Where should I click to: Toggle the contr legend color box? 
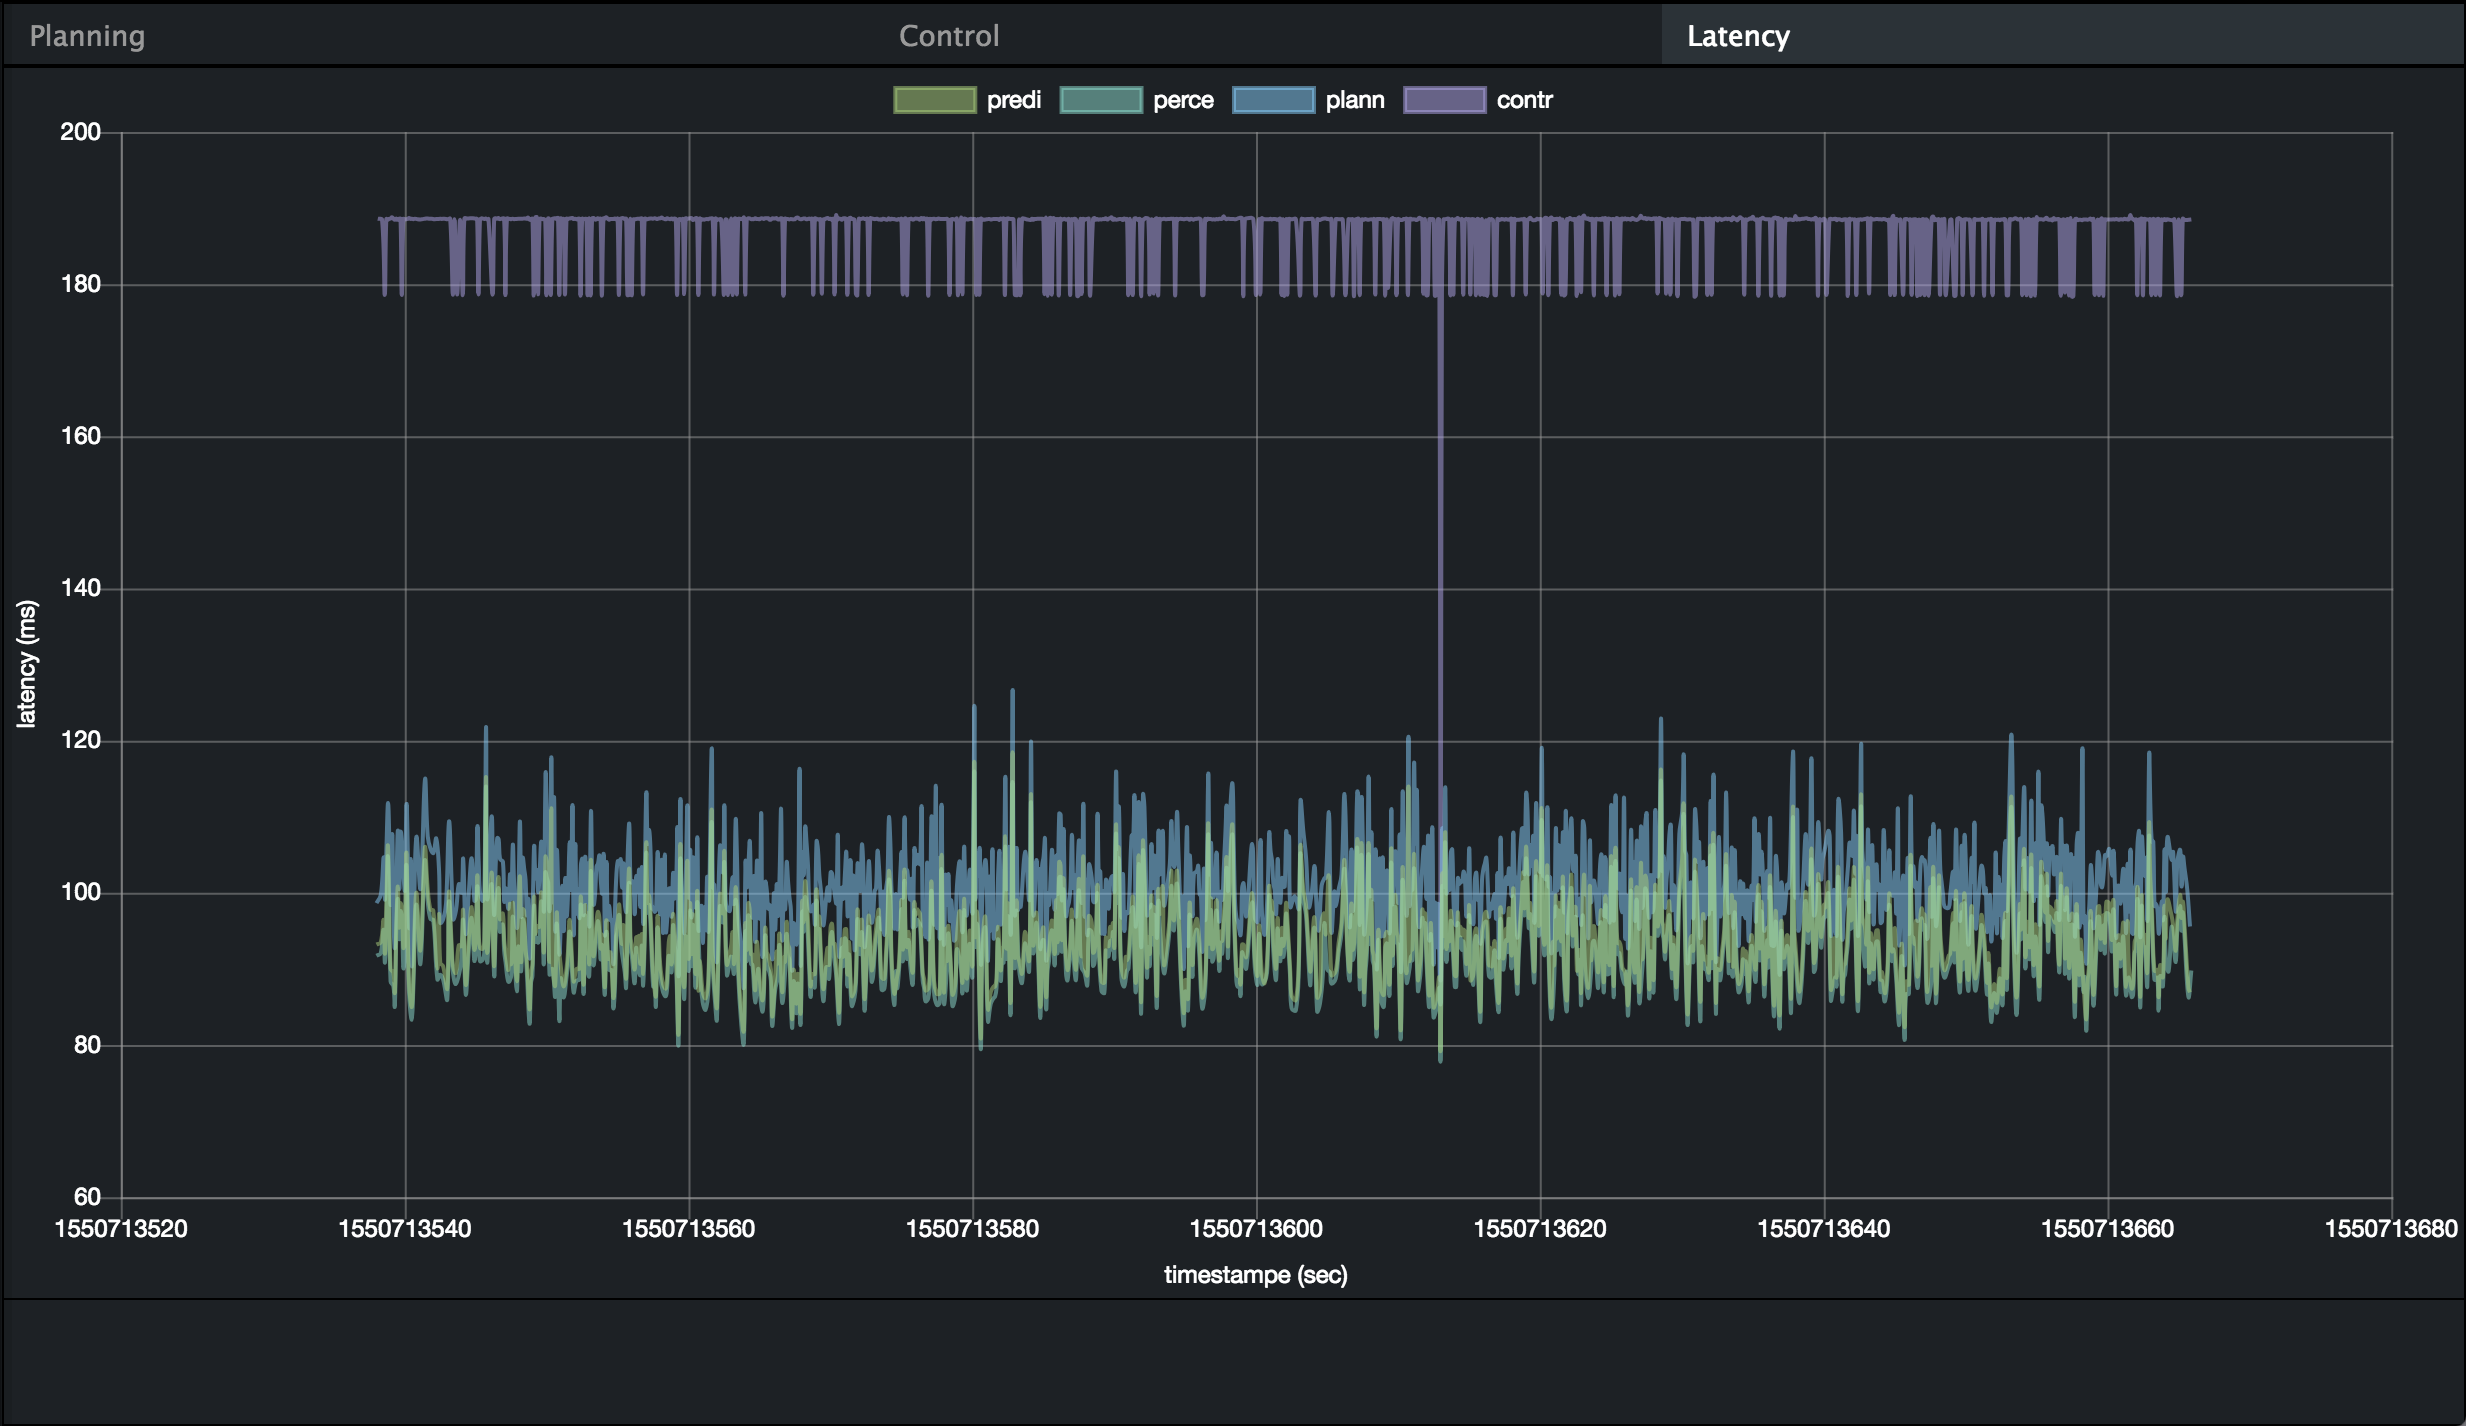point(1444,100)
